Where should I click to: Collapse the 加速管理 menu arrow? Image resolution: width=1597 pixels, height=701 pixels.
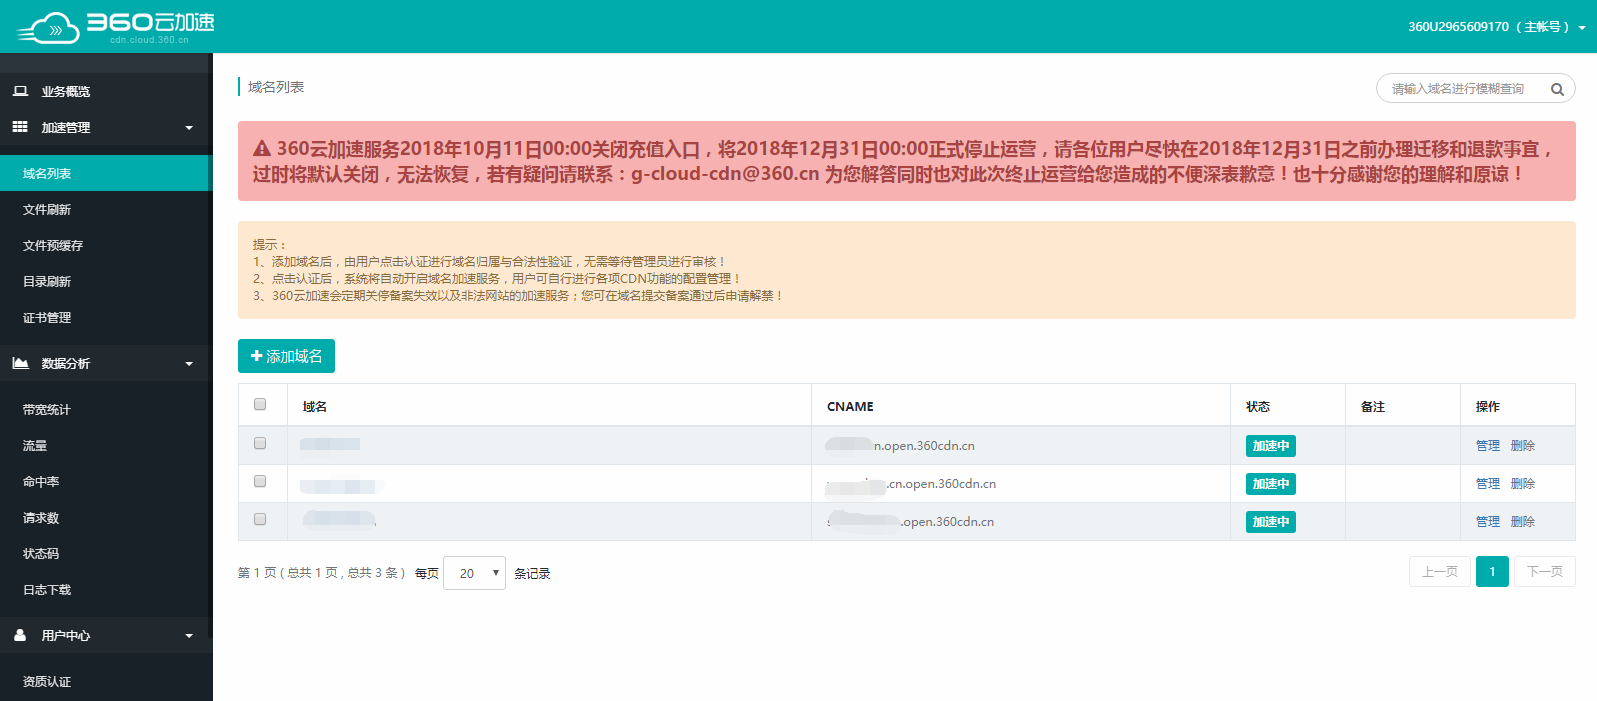point(189,128)
